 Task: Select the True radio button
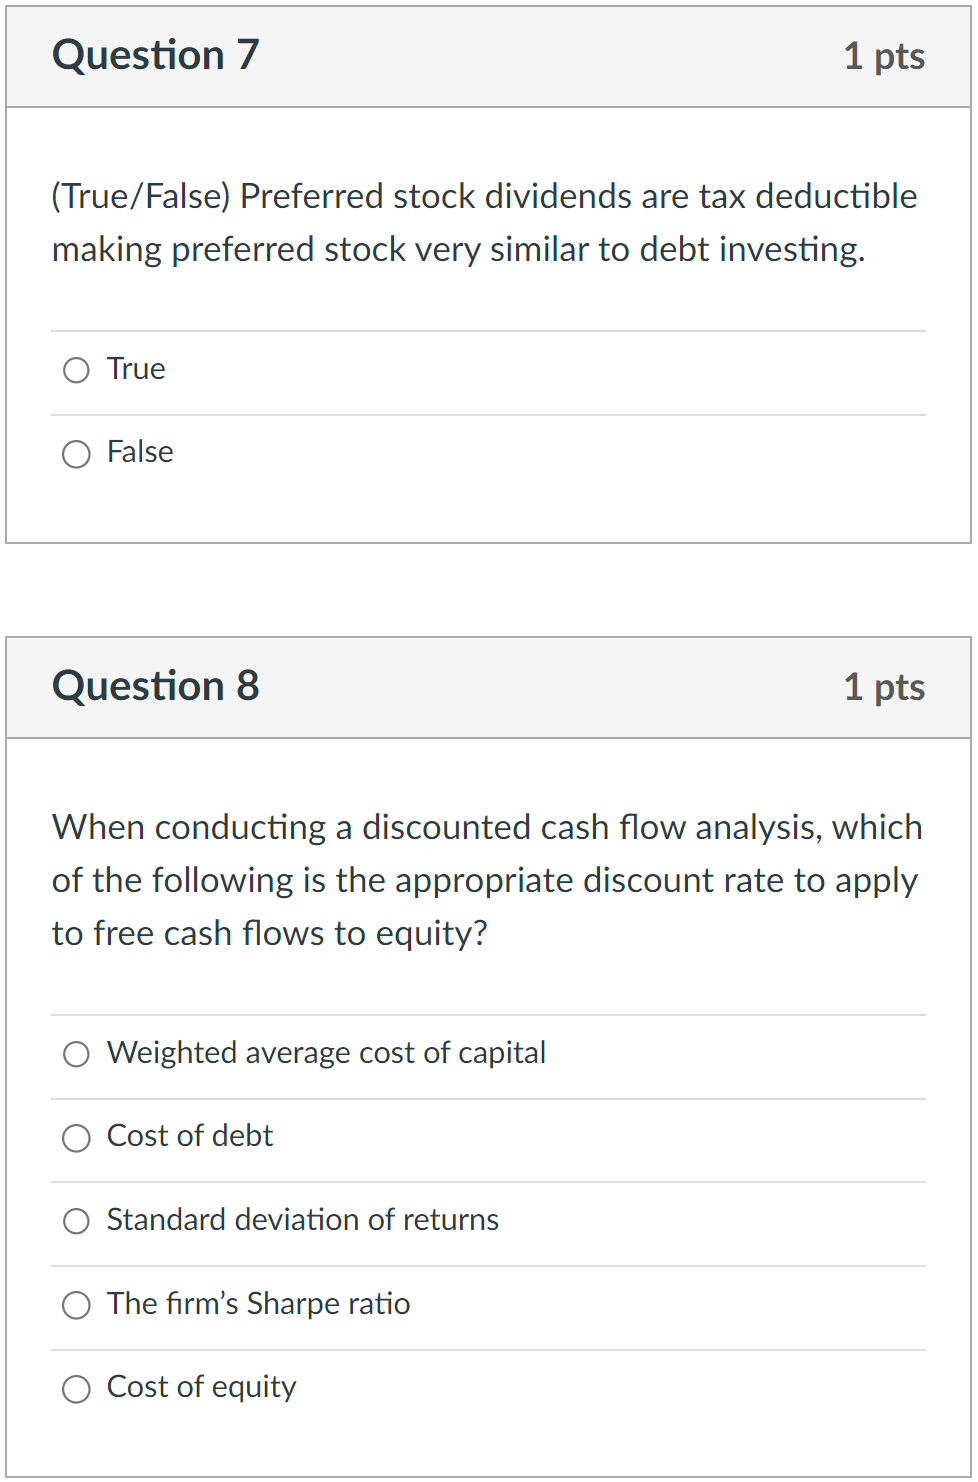pyautogui.click(x=76, y=371)
